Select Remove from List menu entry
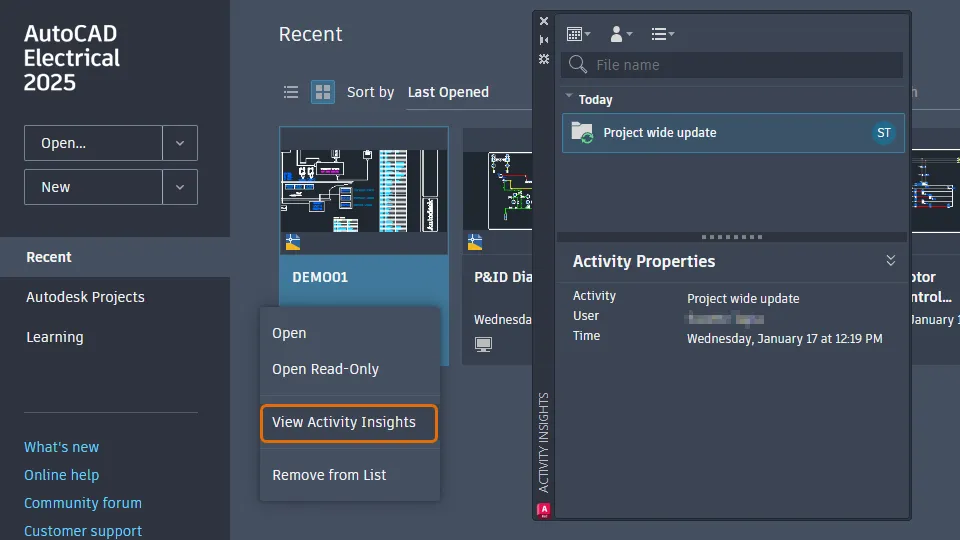960x540 pixels. [329, 475]
